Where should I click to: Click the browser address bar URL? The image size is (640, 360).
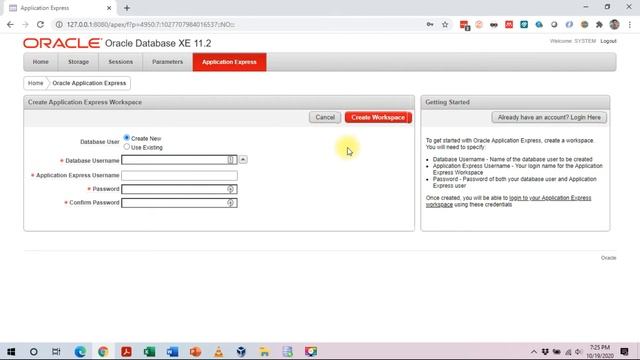(x=151, y=24)
